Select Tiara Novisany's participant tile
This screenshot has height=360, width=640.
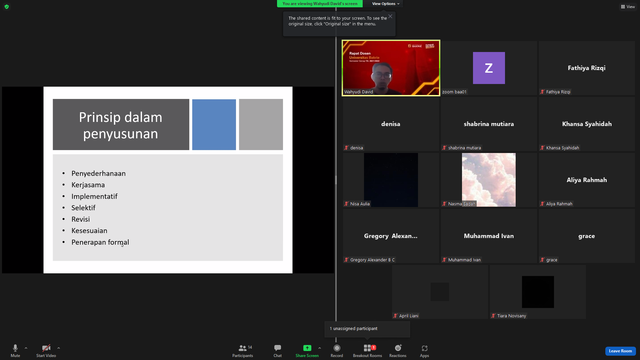point(538,292)
